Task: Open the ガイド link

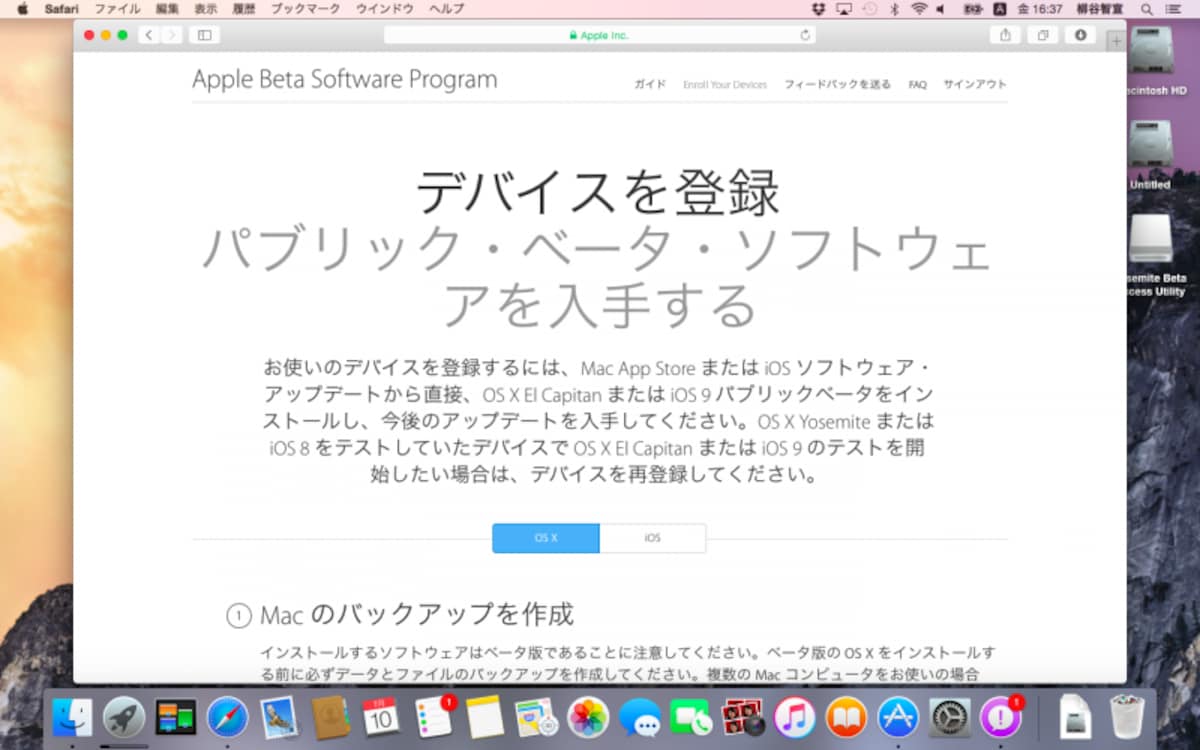Action: [649, 85]
